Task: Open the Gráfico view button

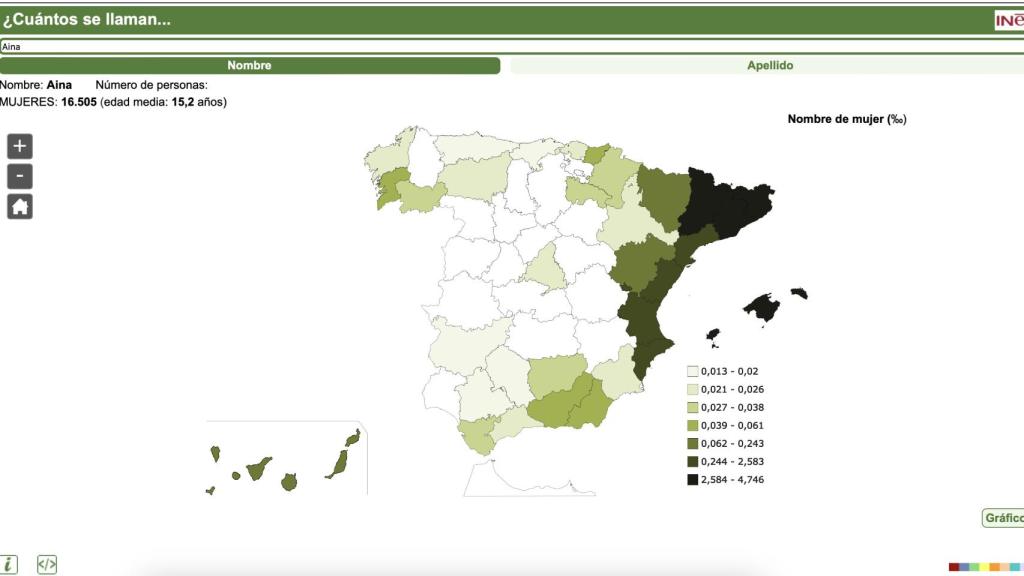Action: [x=1003, y=518]
